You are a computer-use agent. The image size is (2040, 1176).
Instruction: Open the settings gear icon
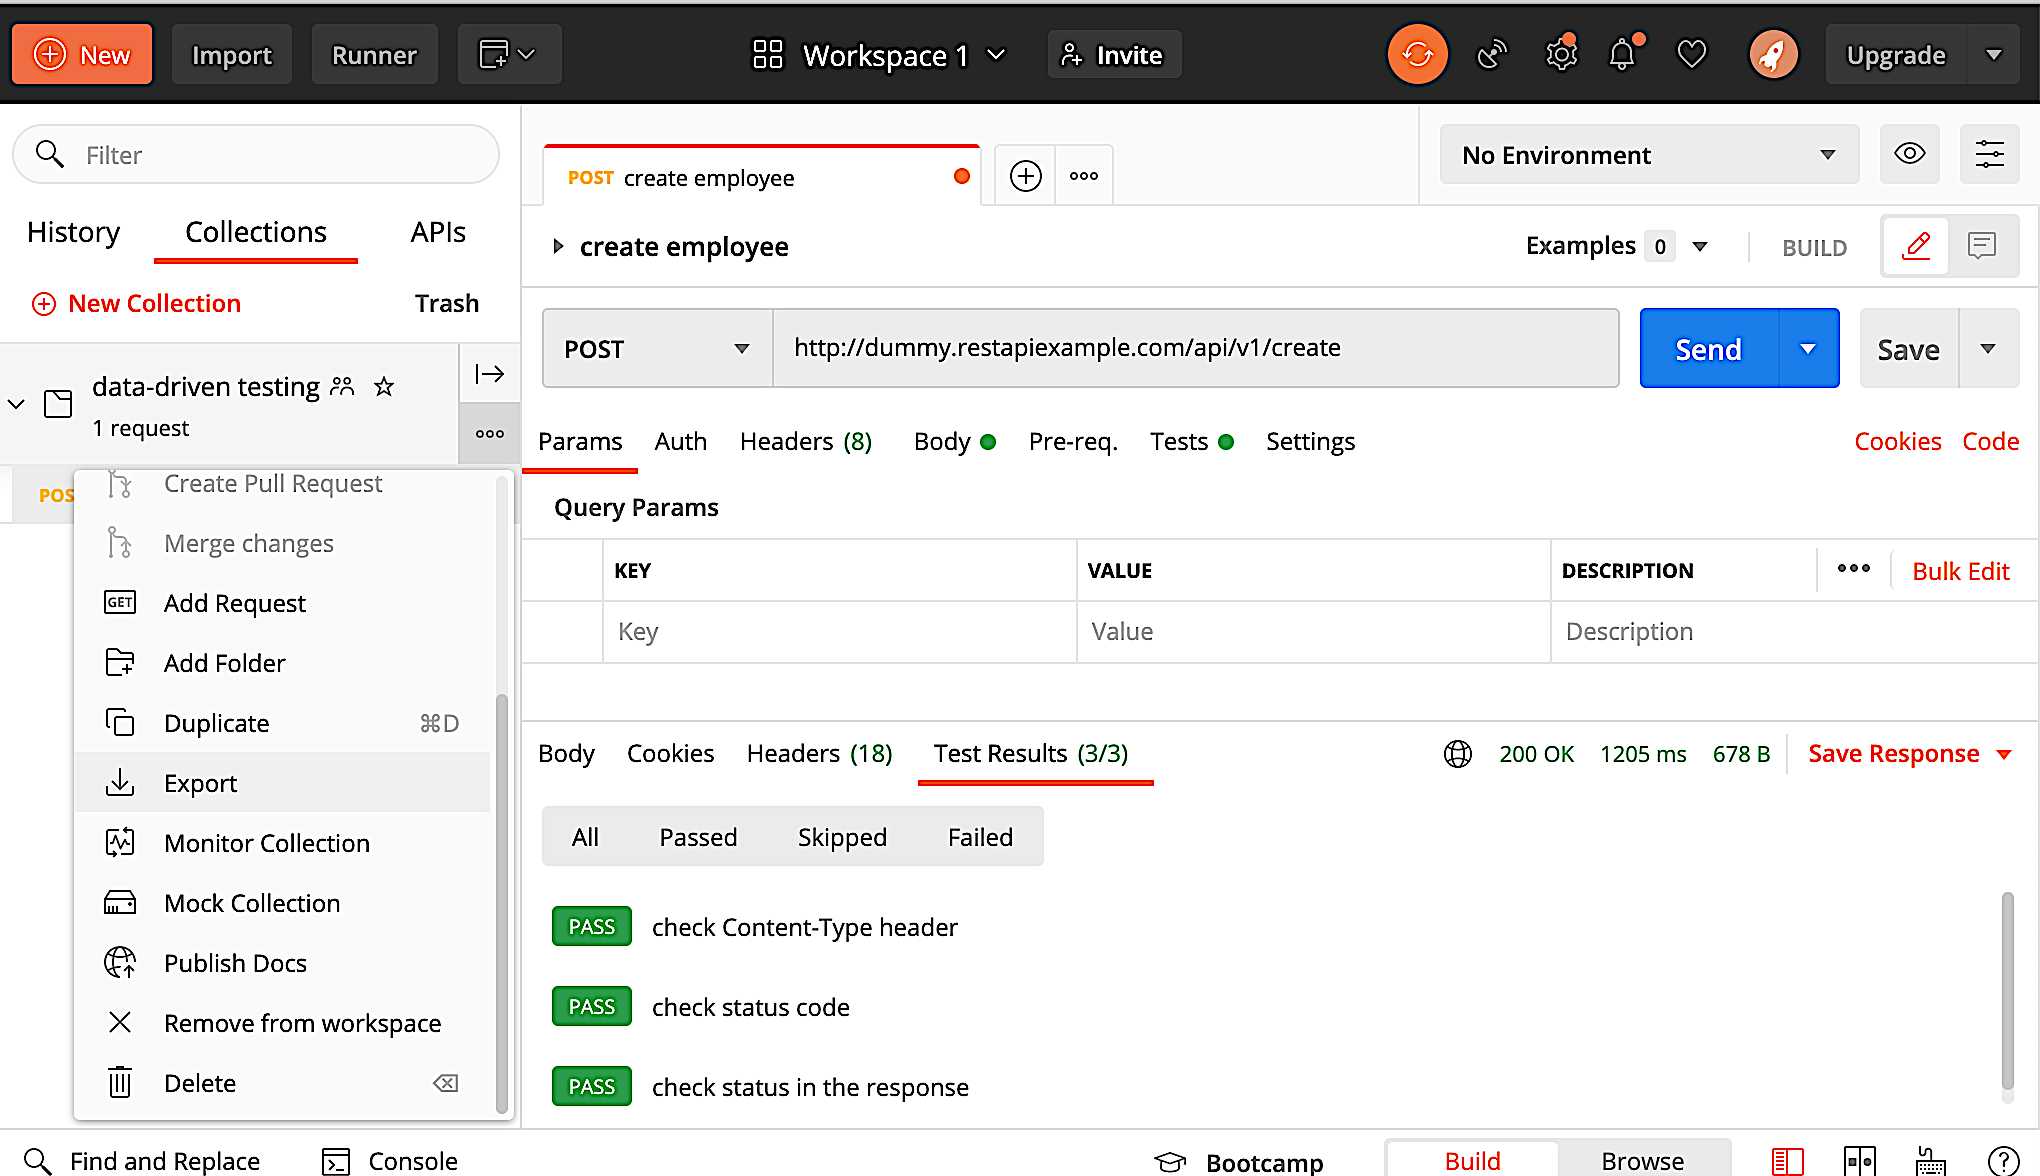1561,54
